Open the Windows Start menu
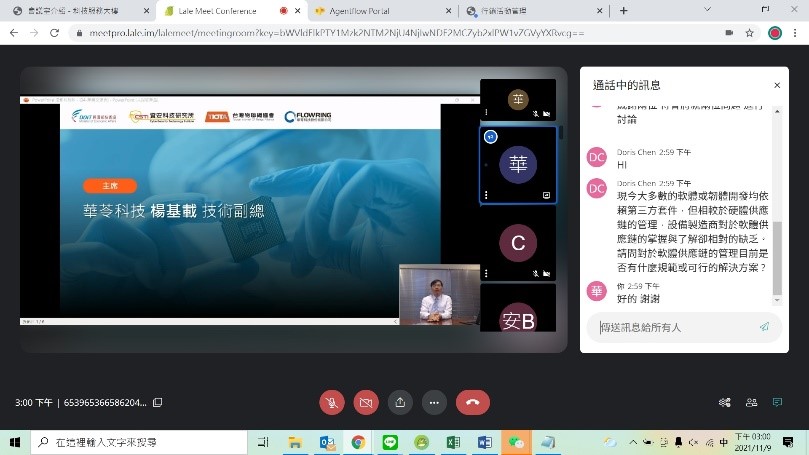Screen dimensions: 809x455 [x=15, y=442]
